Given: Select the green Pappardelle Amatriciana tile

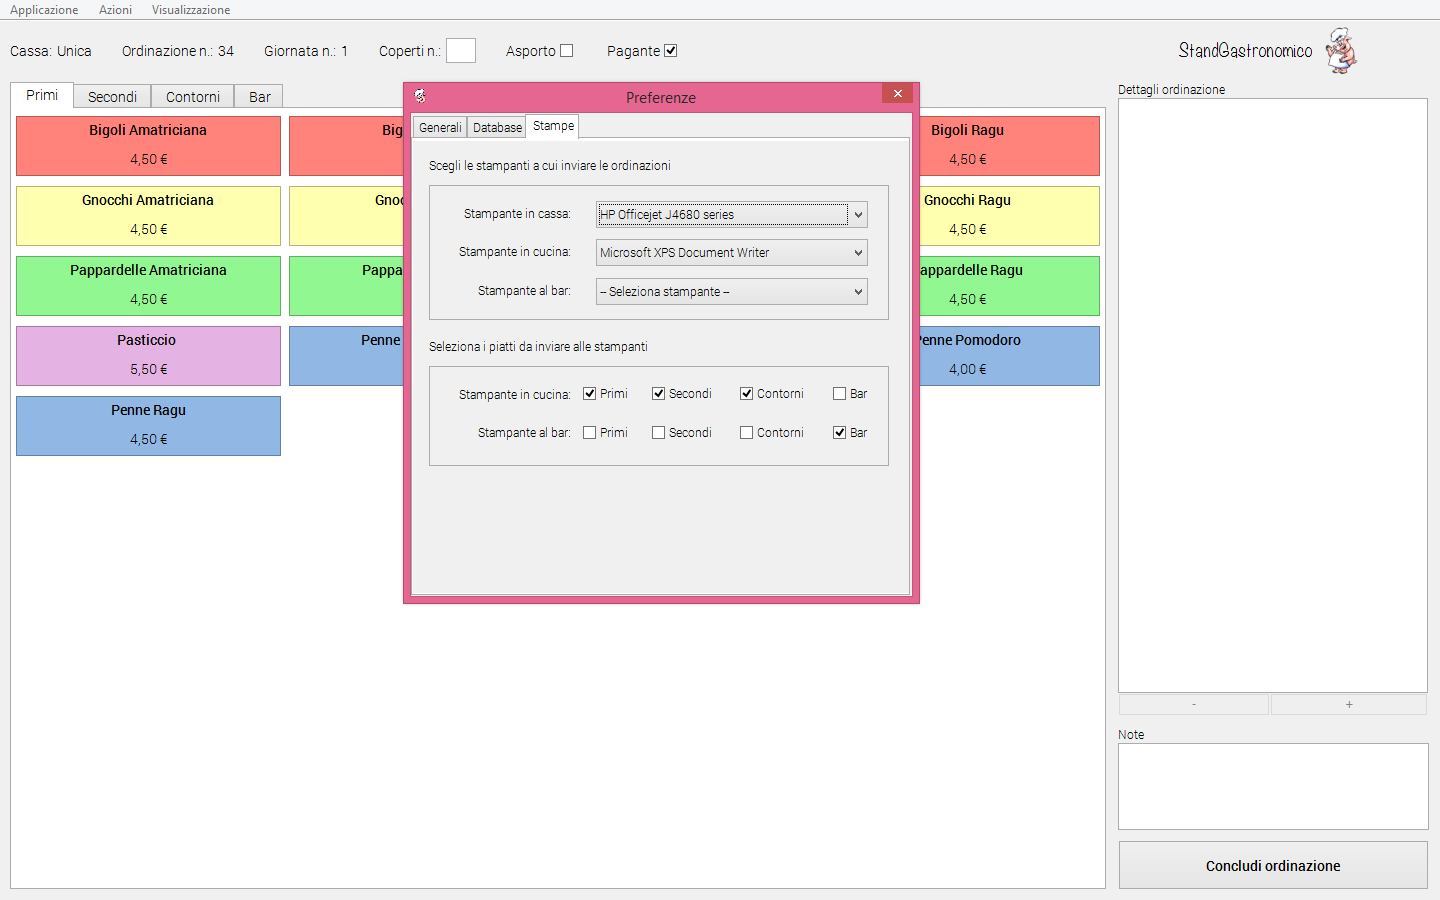Looking at the screenshot, I should coord(148,286).
